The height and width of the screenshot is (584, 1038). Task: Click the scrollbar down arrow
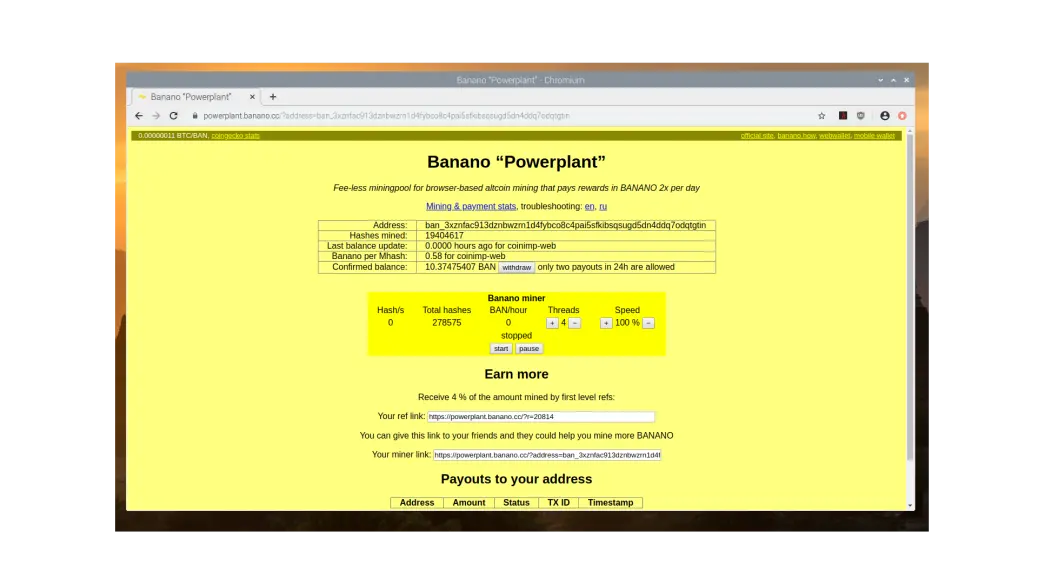tap(910, 505)
